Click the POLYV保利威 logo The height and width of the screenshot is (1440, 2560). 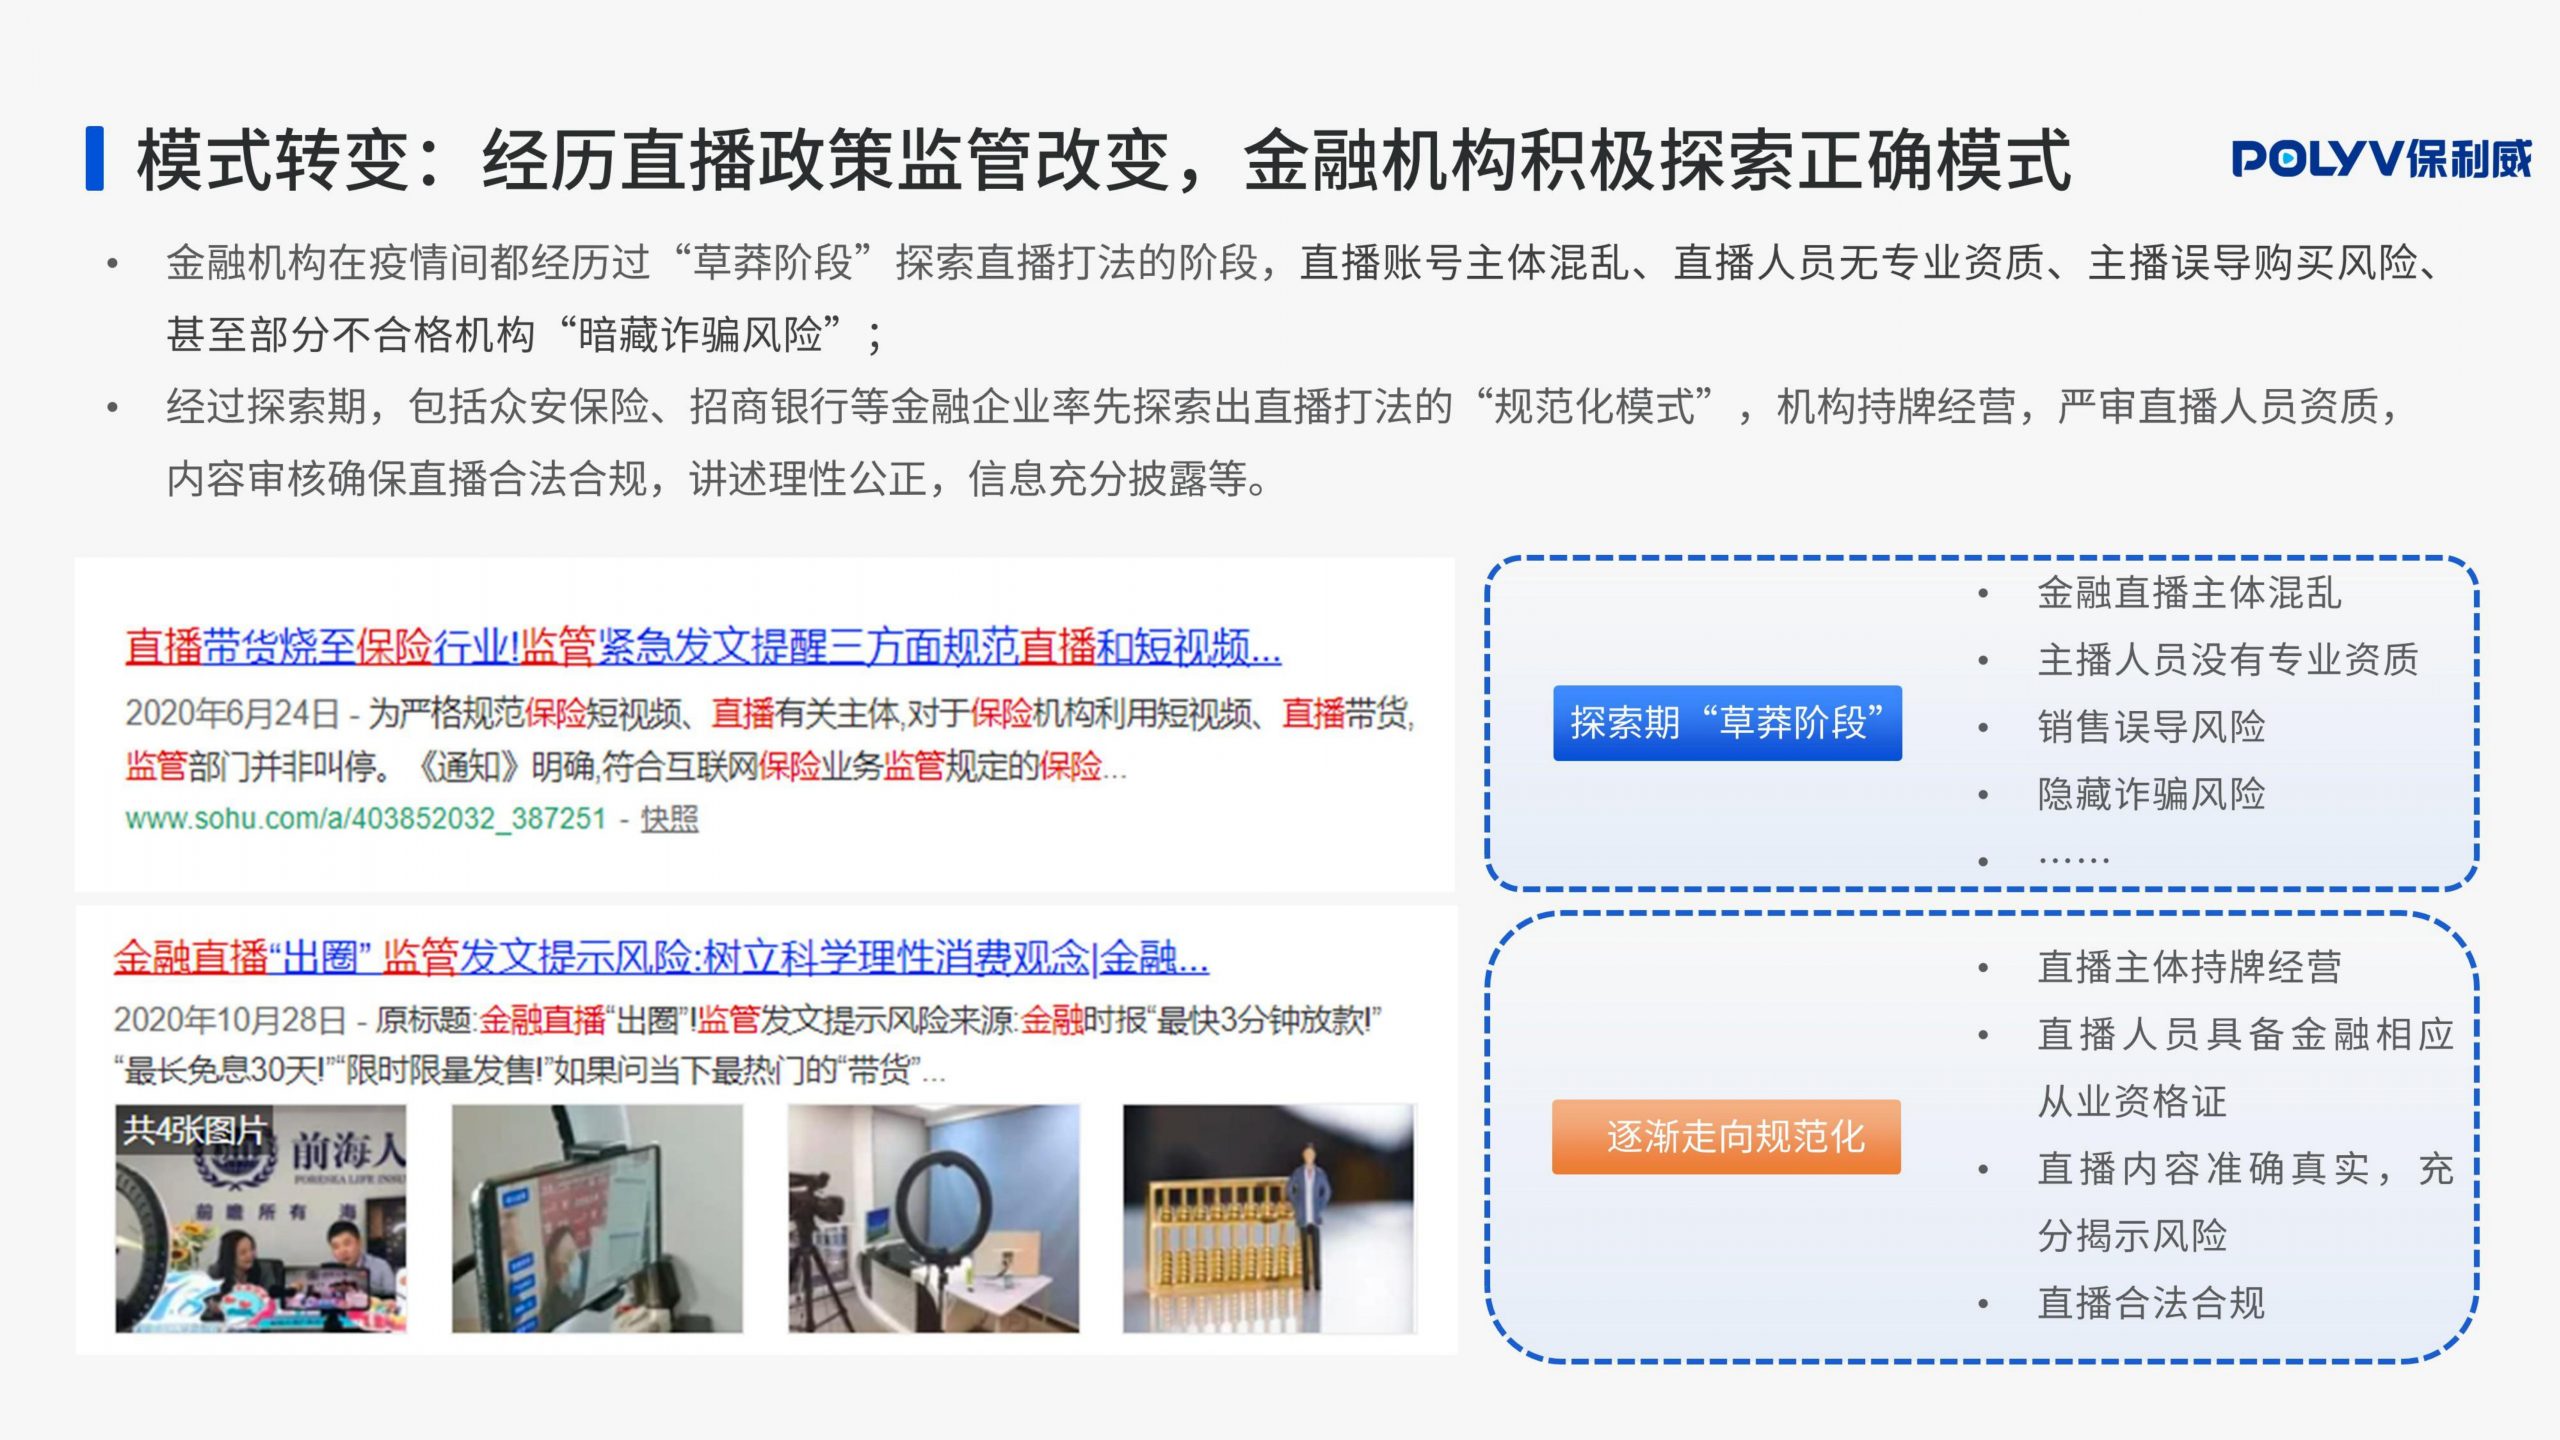coord(2380,158)
